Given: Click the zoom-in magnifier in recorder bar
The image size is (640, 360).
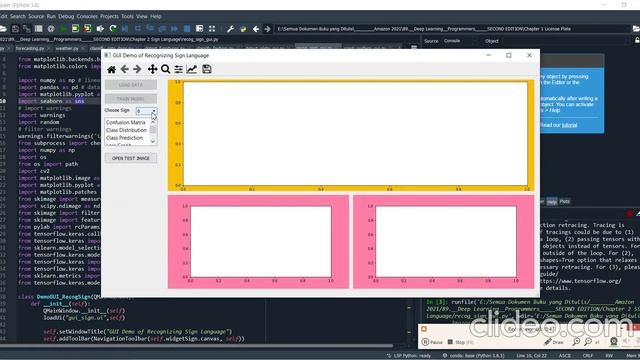Looking at the screenshot, I should click(576, 342).
